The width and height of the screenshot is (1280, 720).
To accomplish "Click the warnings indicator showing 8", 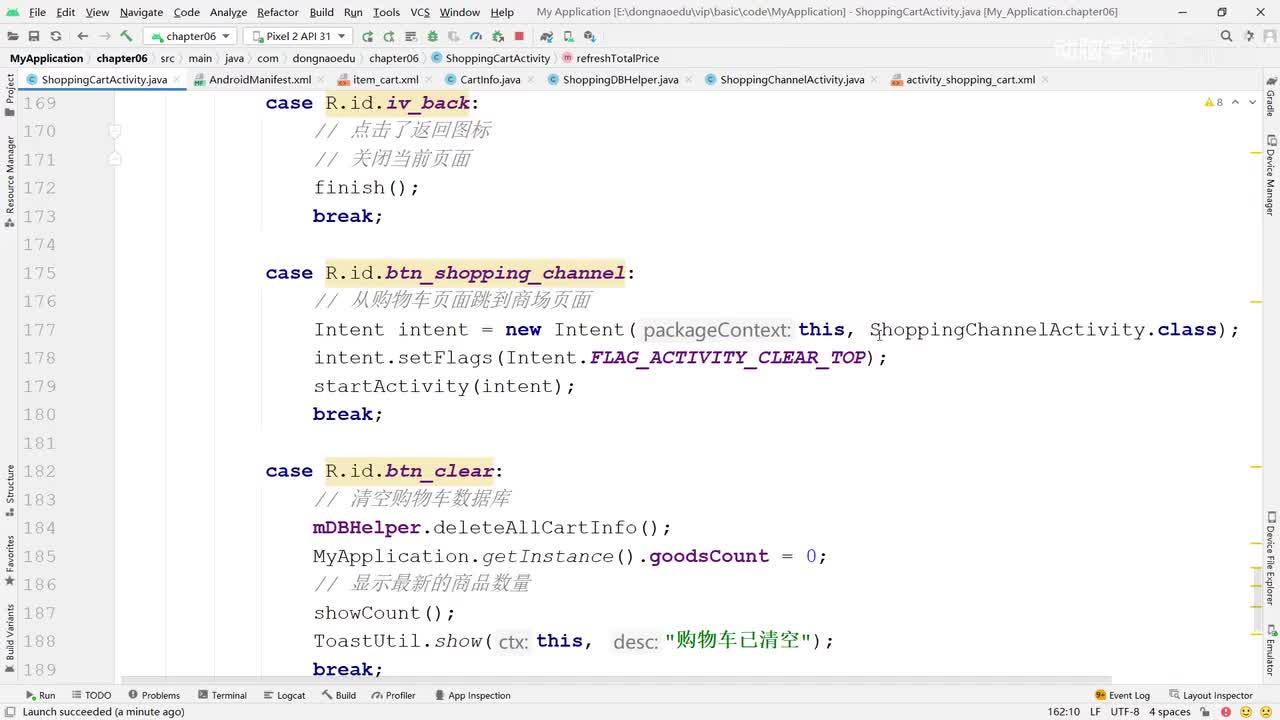I will coord(1214,102).
